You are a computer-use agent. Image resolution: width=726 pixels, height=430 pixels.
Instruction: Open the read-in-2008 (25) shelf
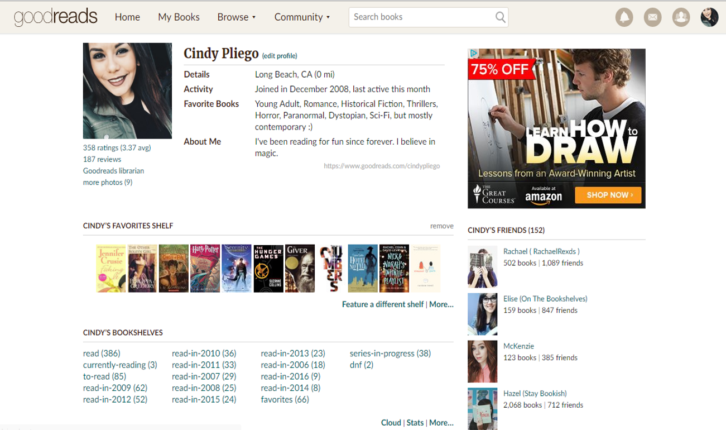(204, 388)
